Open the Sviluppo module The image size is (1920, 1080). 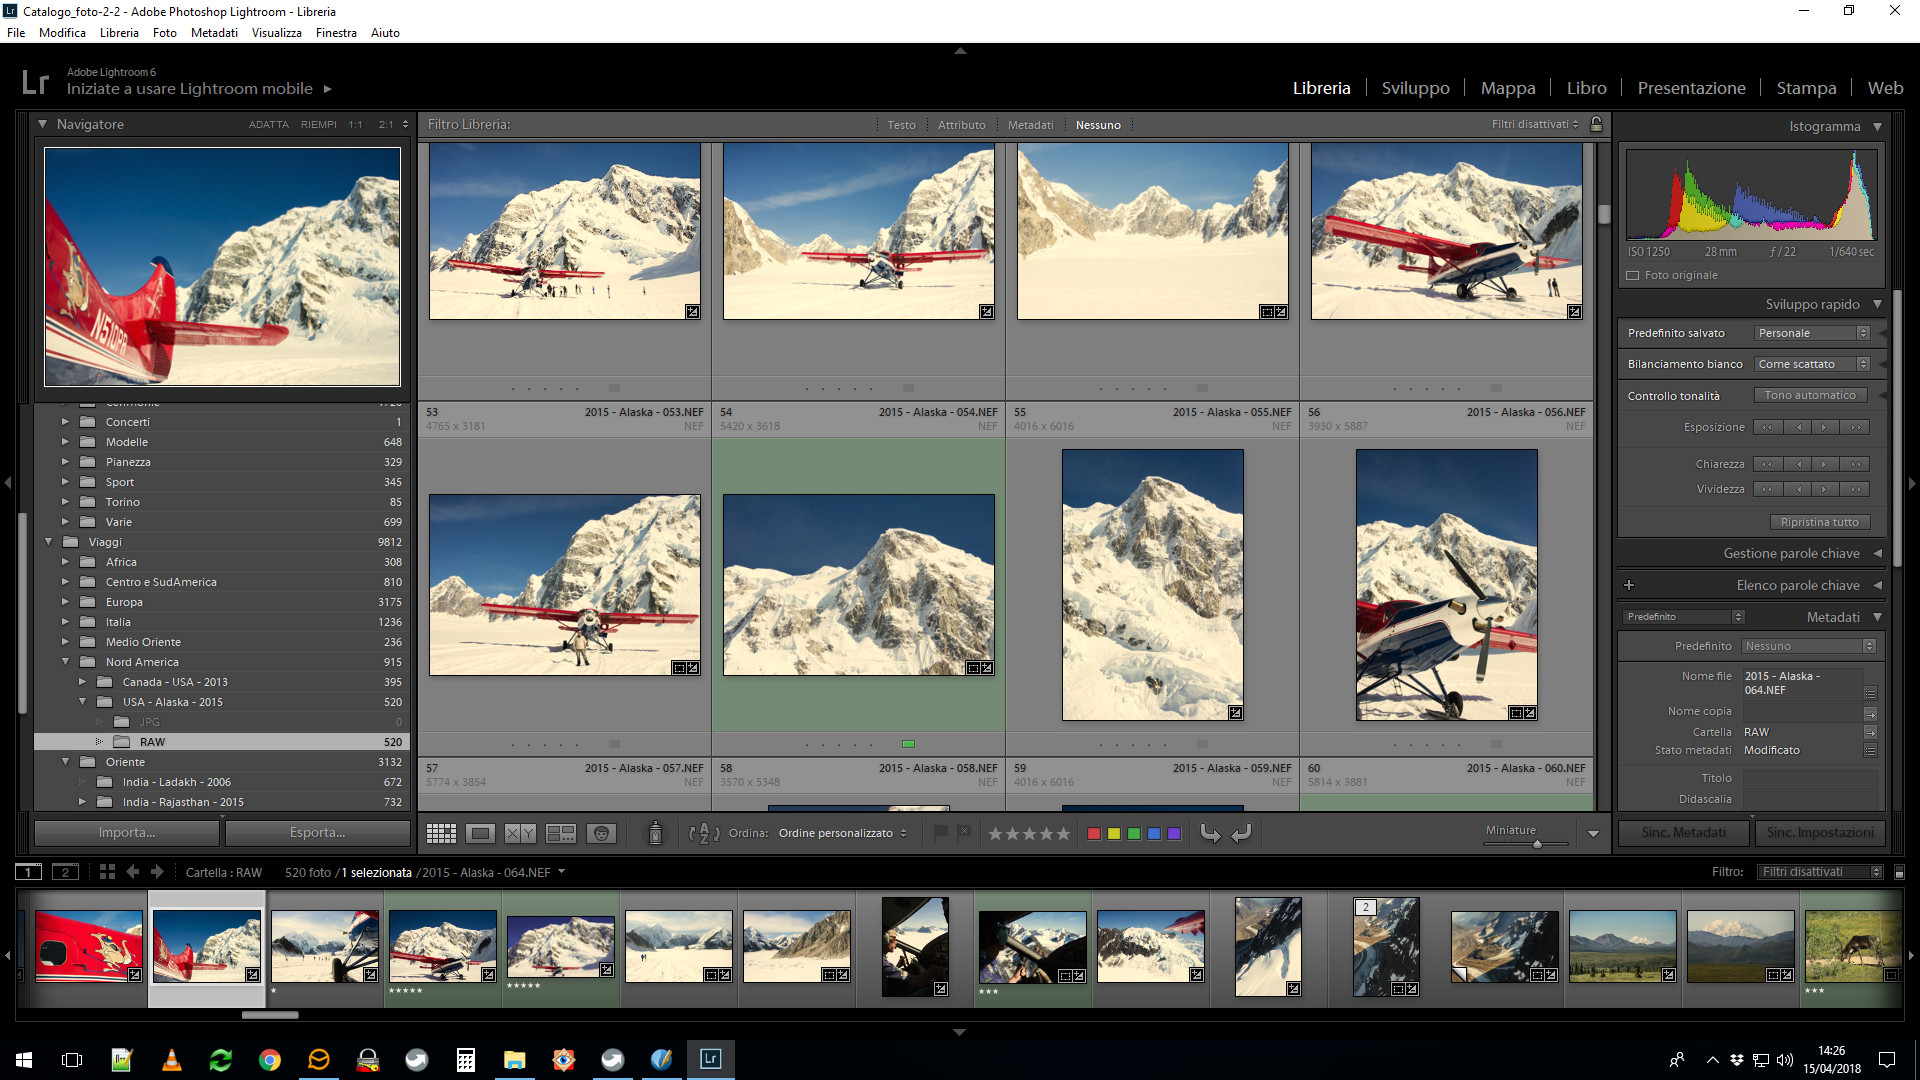coord(1415,88)
